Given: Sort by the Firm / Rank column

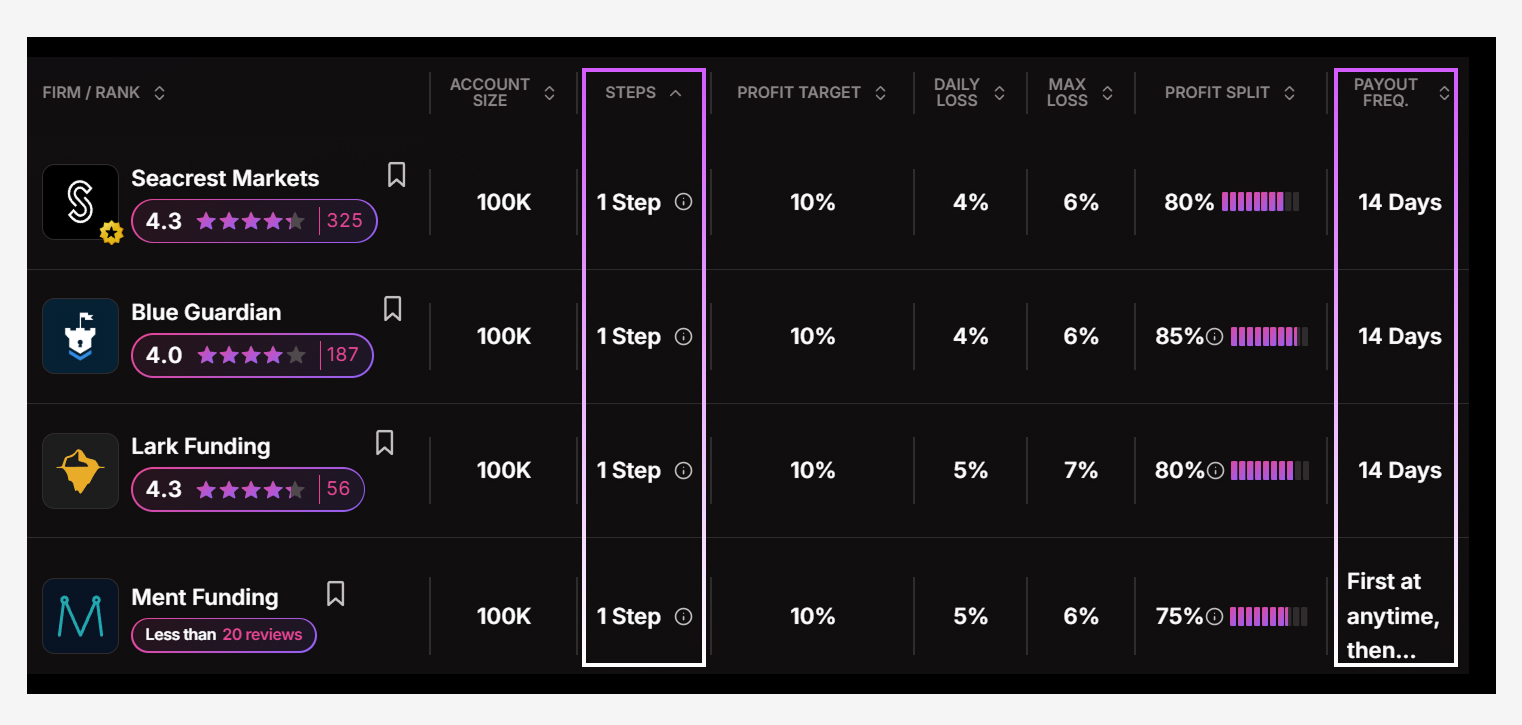Looking at the screenshot, I should [104, 92].
